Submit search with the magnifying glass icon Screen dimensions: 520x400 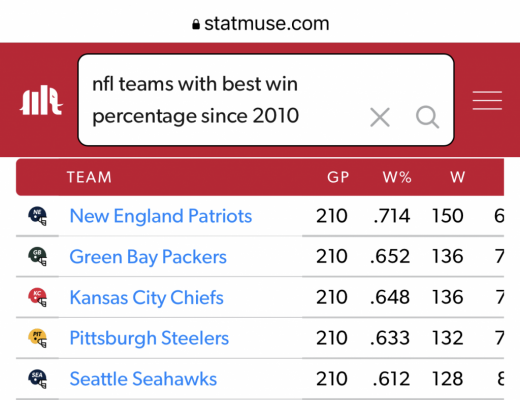[x=427, y=117]
